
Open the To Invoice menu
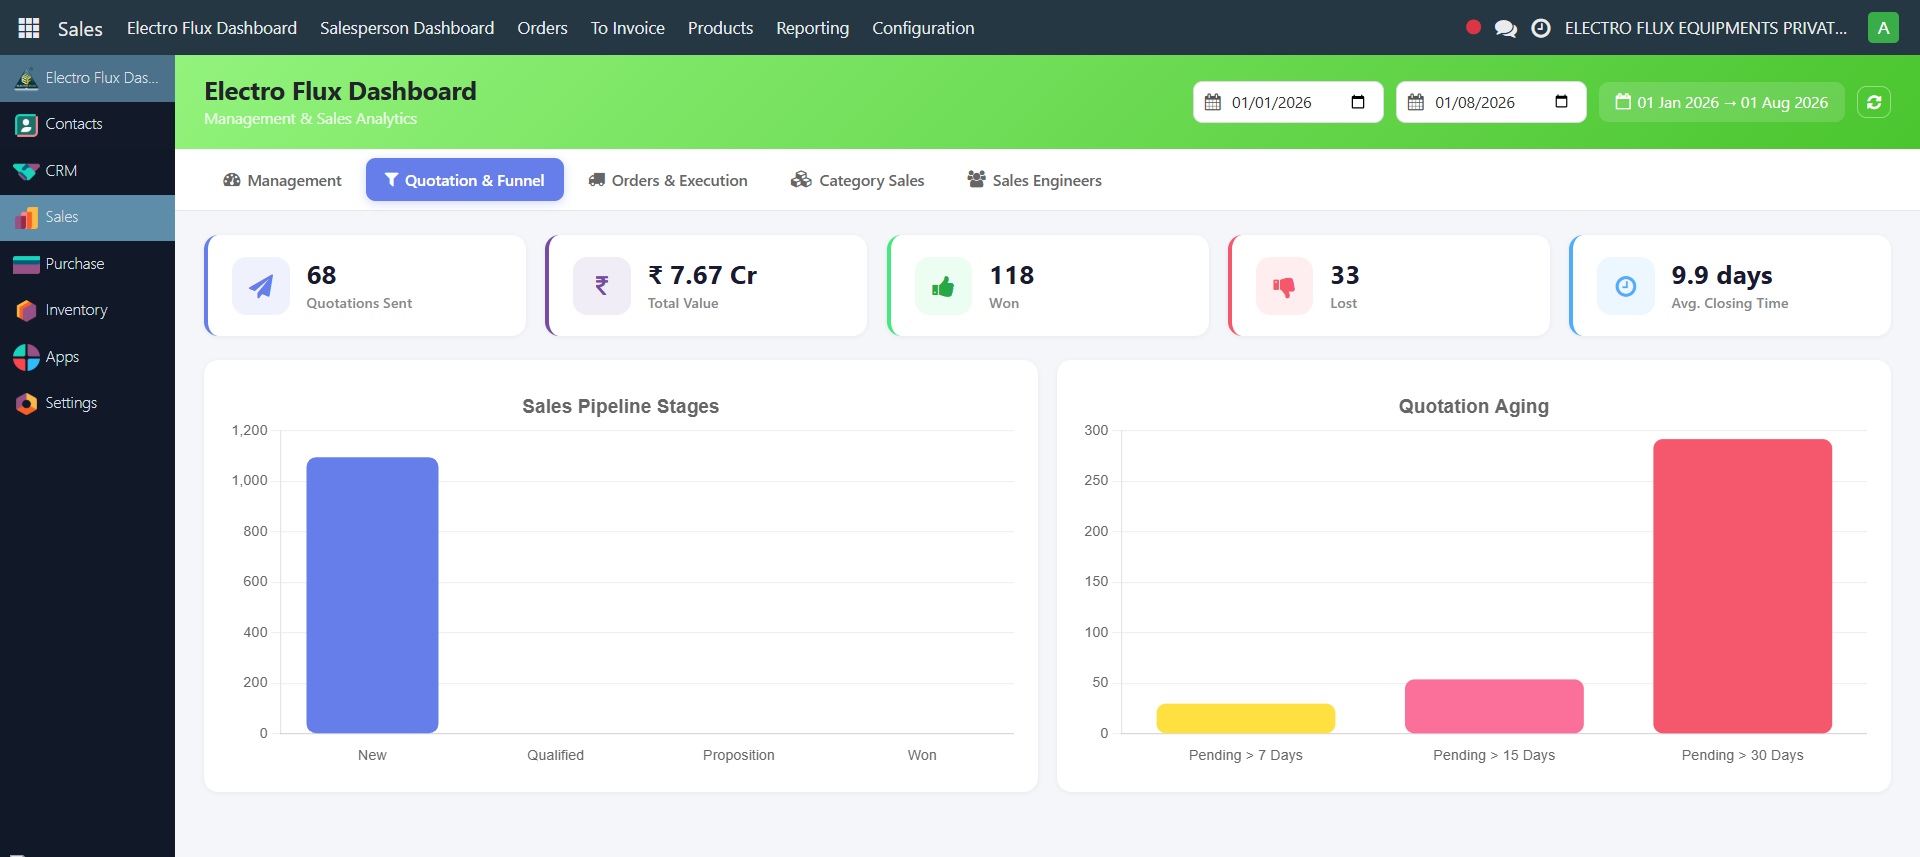[628, 28]
